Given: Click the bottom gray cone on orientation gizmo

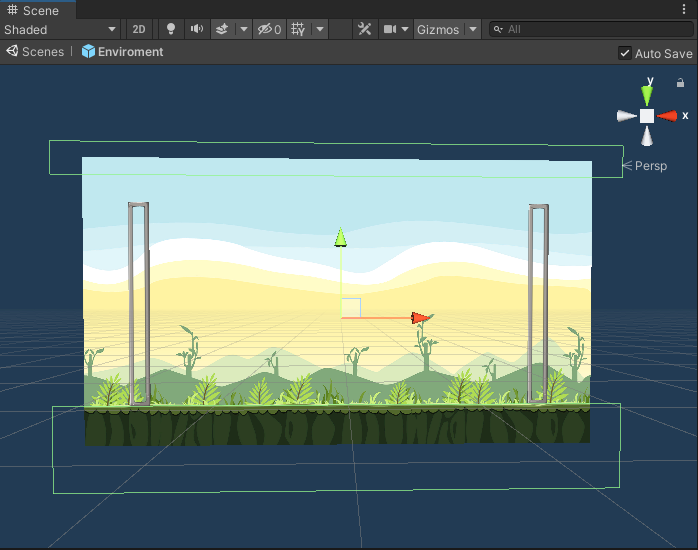Looking at the screenshot, I should point(647,136).
